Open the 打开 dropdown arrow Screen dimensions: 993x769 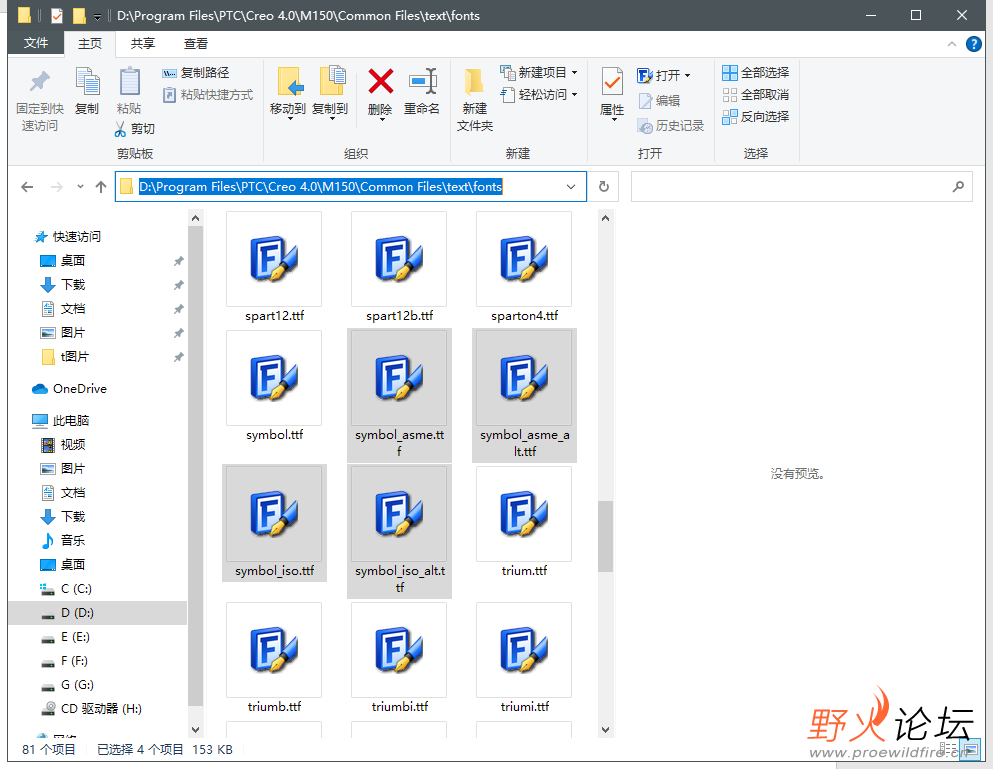point(687,76)
